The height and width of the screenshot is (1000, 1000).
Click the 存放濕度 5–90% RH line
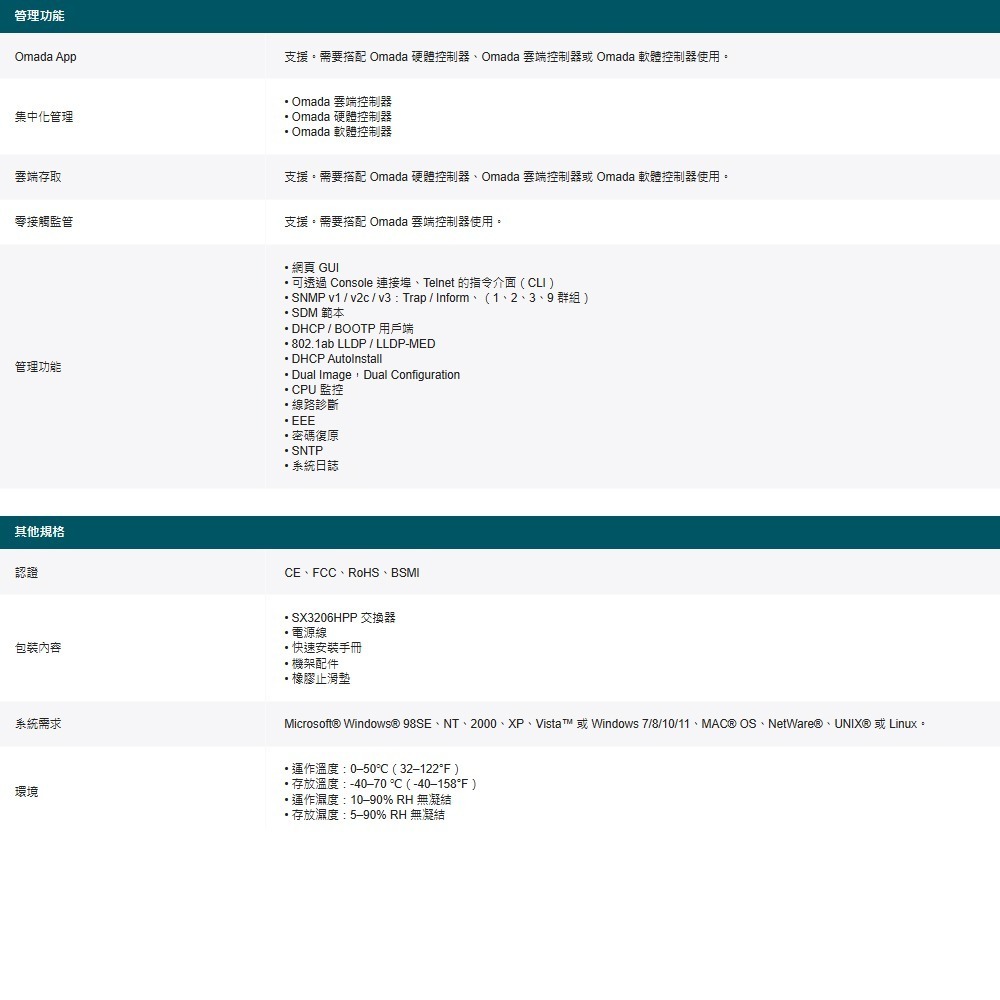[x=365, y=815]
